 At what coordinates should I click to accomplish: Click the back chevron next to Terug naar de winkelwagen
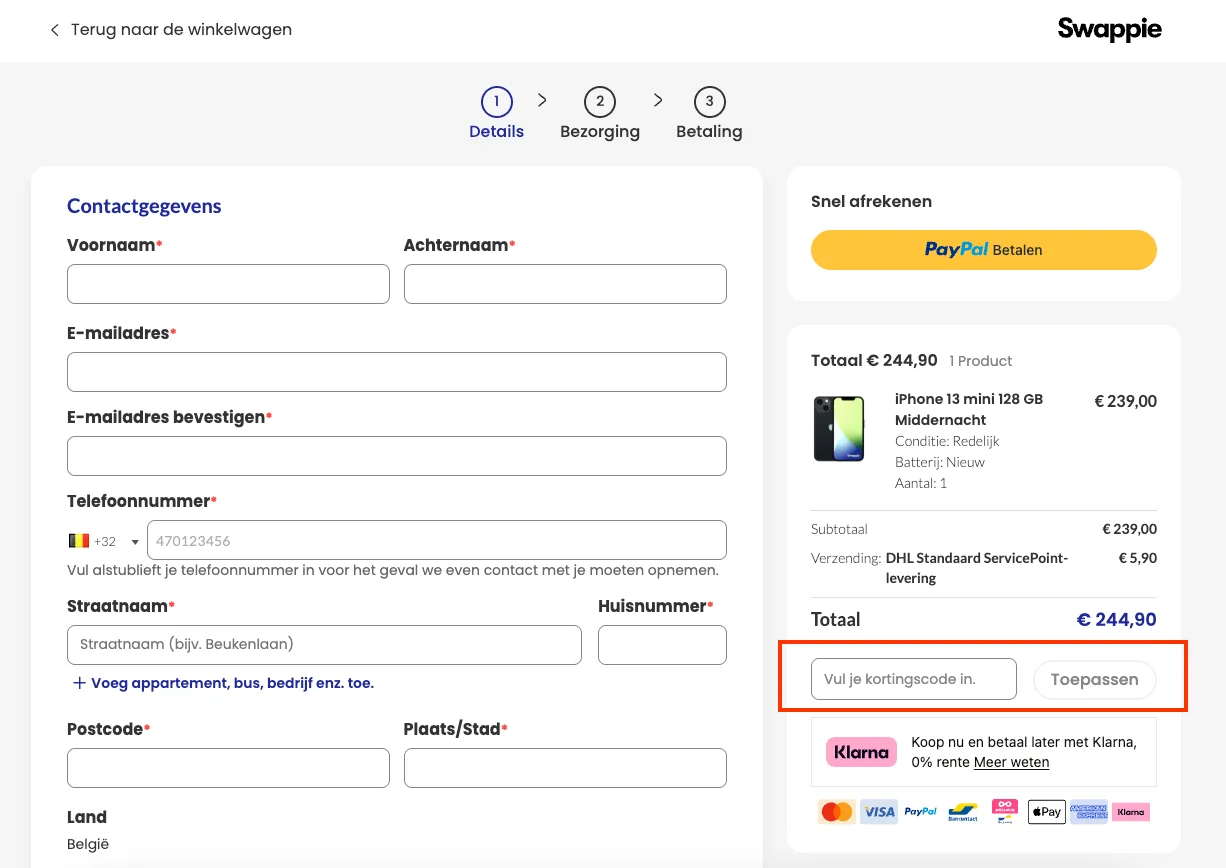[55, 30]
